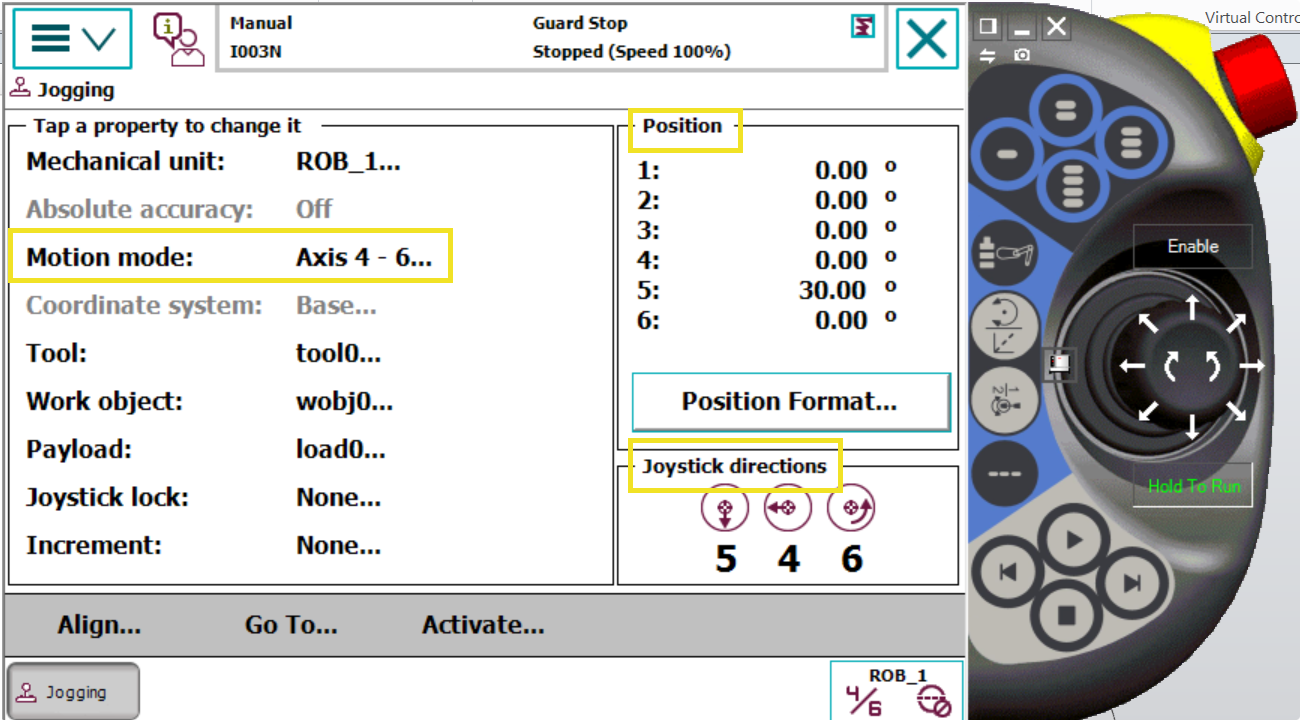Select the Jogging taskbar tab
The width and height of the screenshot is (1300, 720).
(73, 692)
